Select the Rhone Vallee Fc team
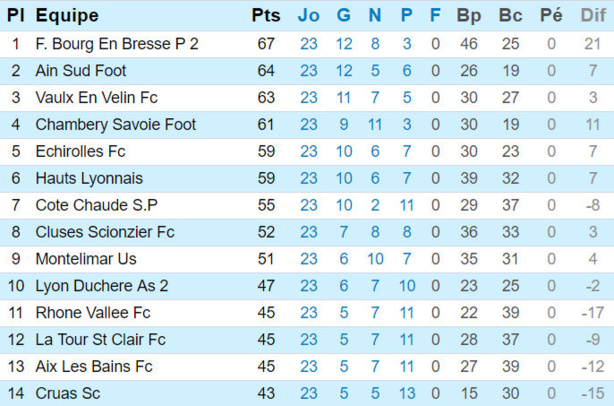This screenshot has height=406, width=614. coord(93,312)
